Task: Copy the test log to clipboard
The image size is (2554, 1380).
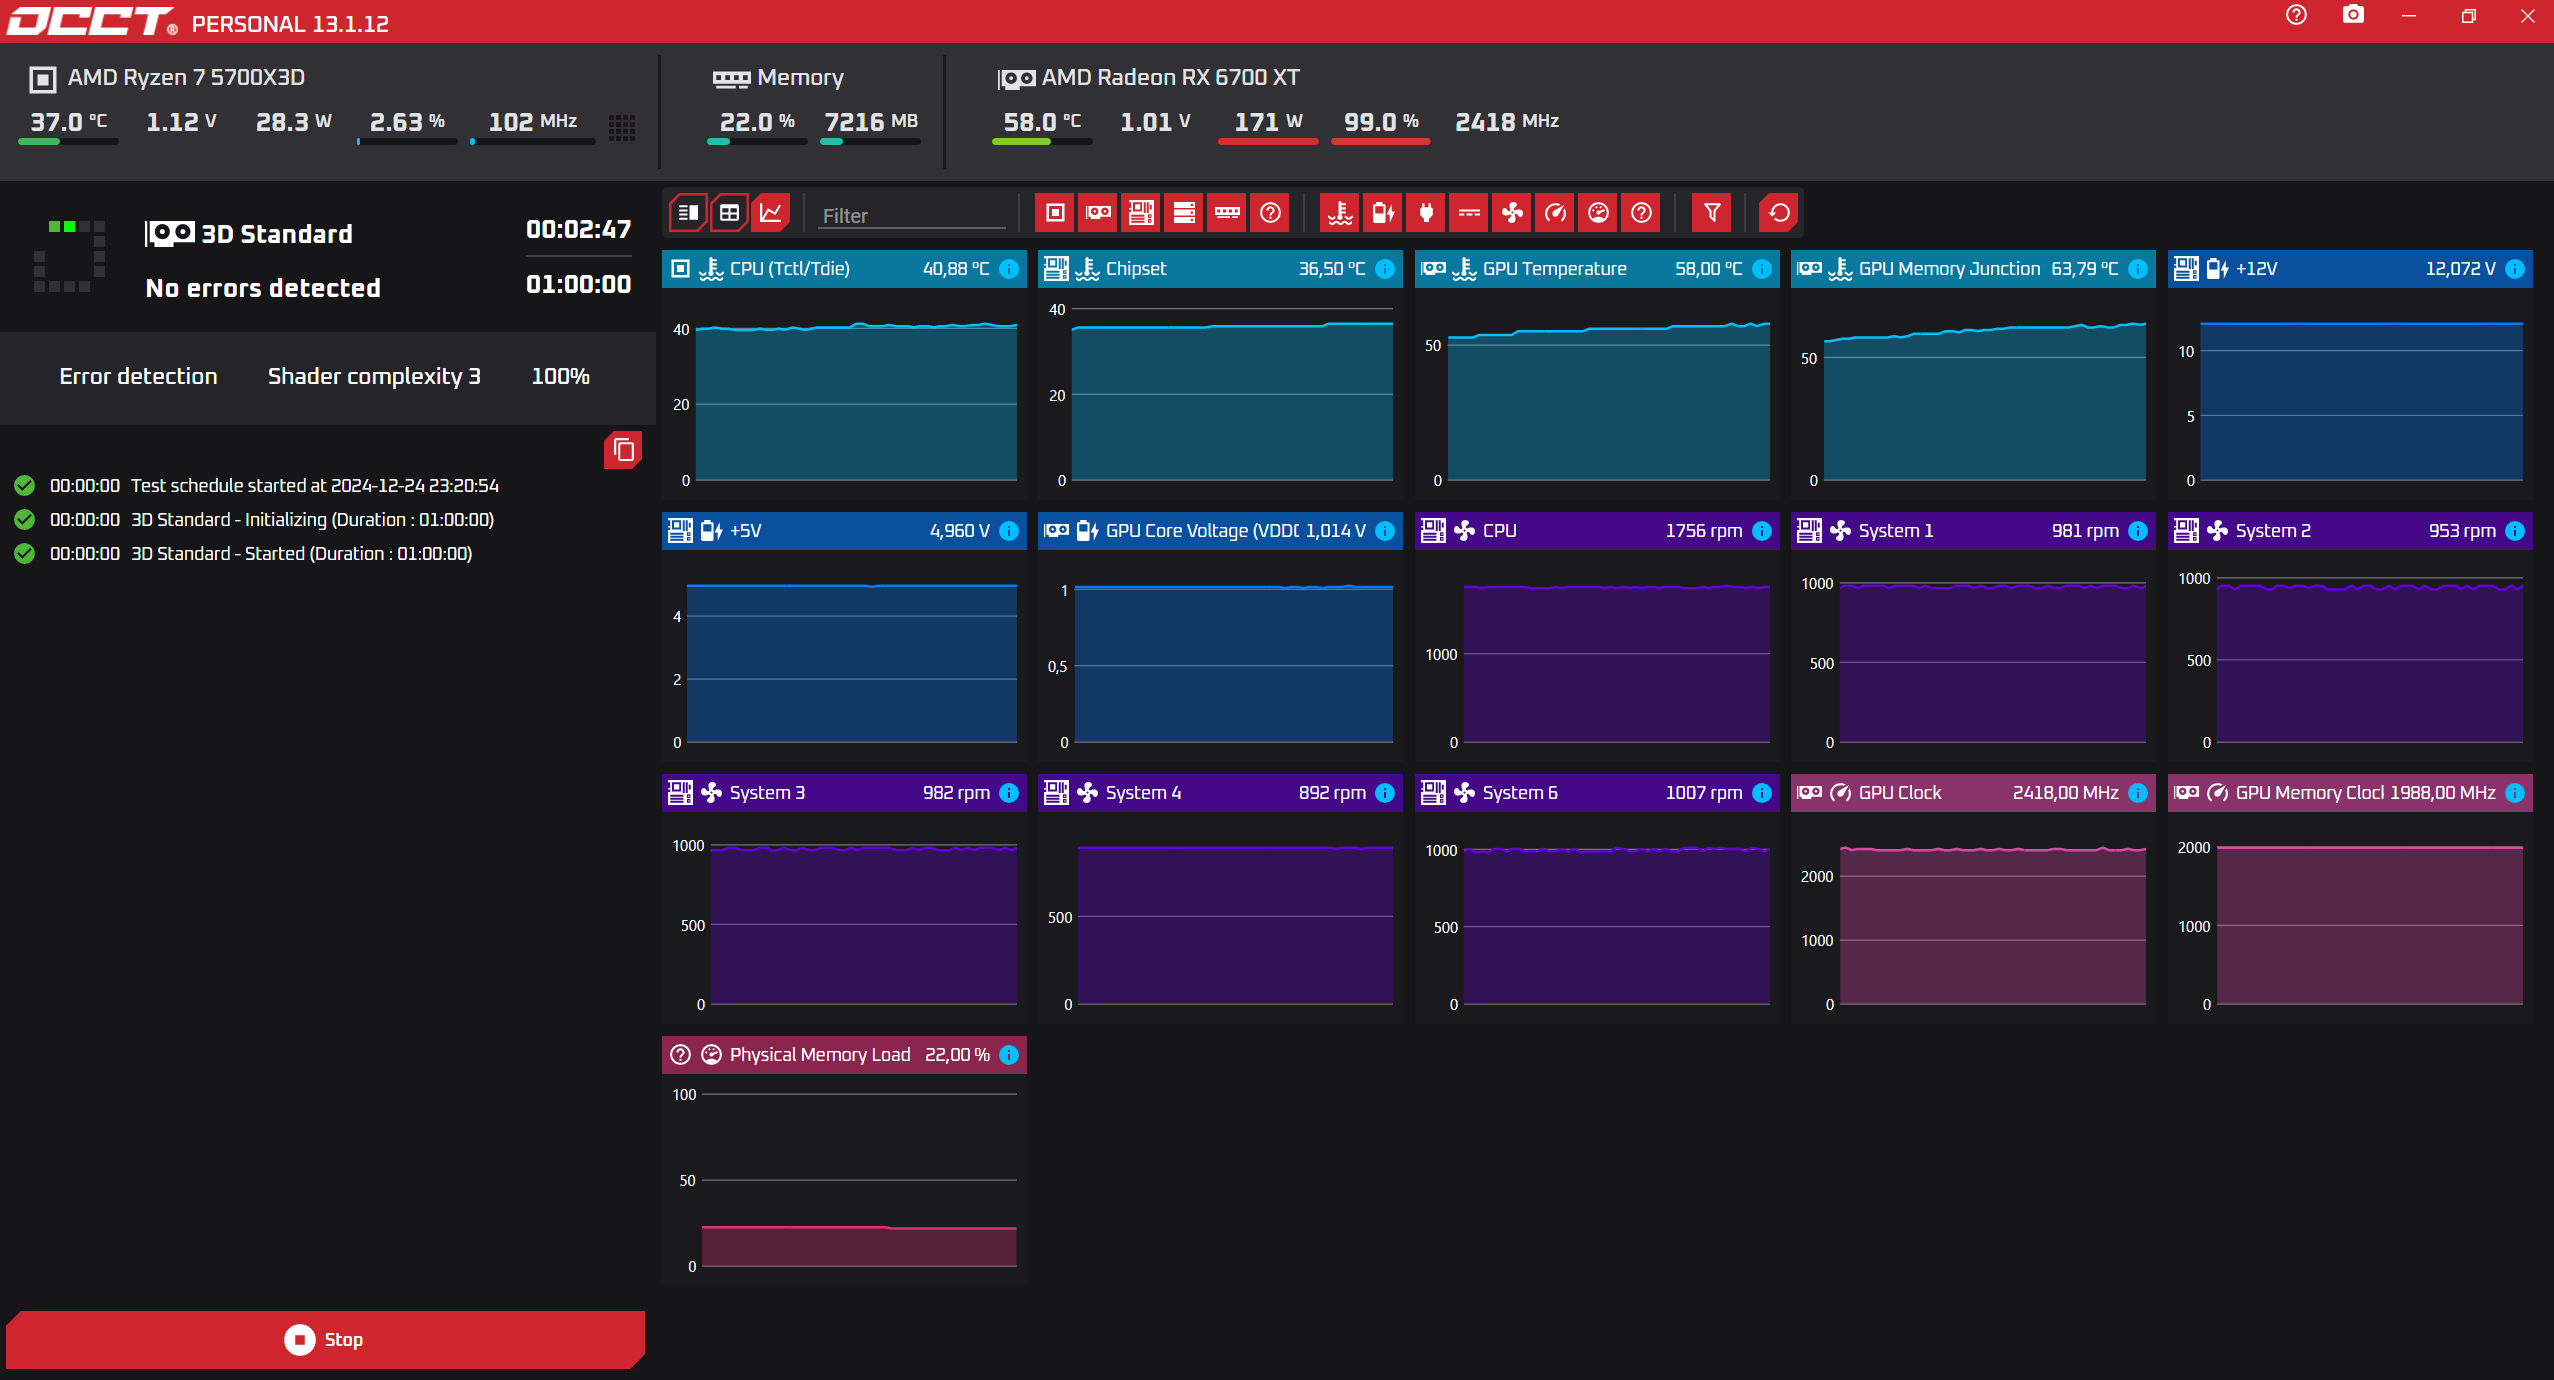Action: pyautogui.click(x=623, y=450)
